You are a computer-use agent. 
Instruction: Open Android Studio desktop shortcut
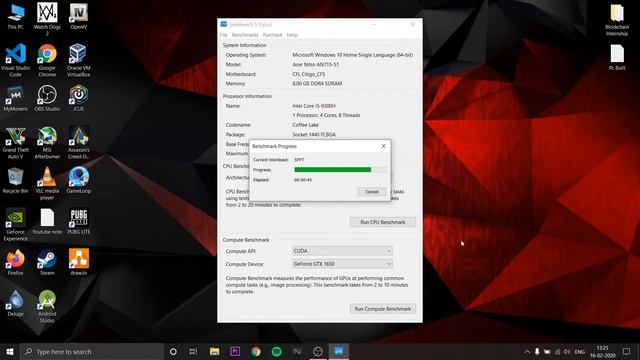click(47, 306)
